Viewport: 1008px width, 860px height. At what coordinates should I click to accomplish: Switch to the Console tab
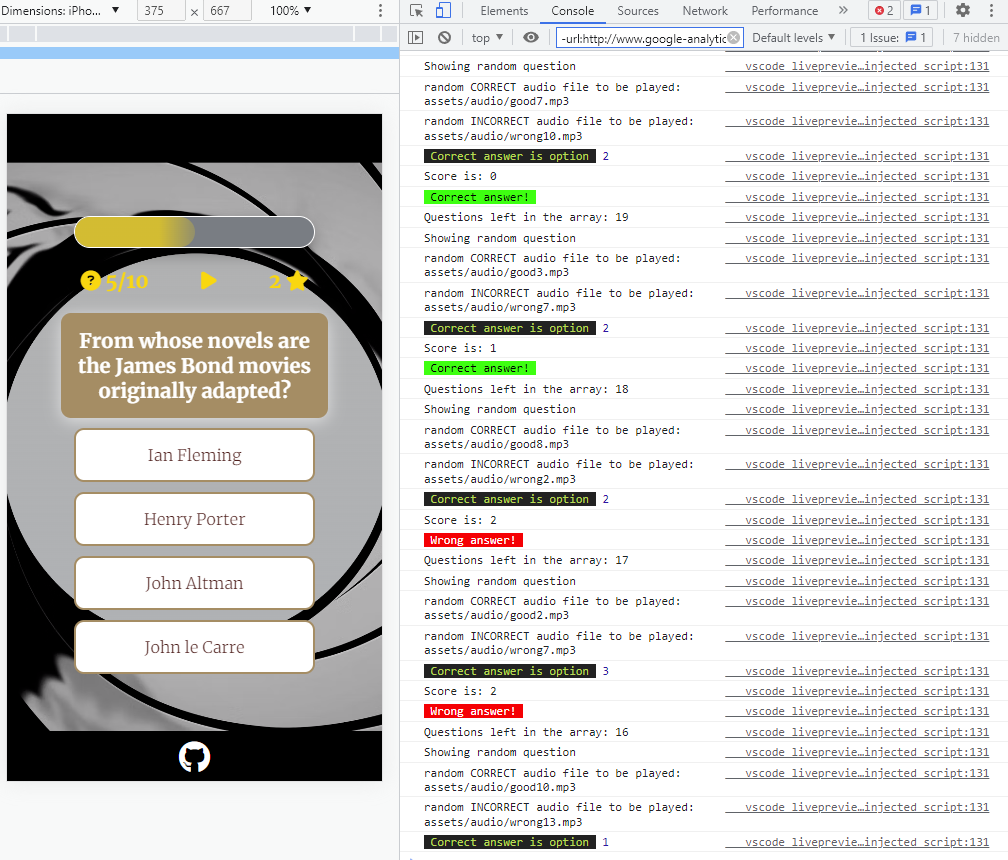[572, 11]
